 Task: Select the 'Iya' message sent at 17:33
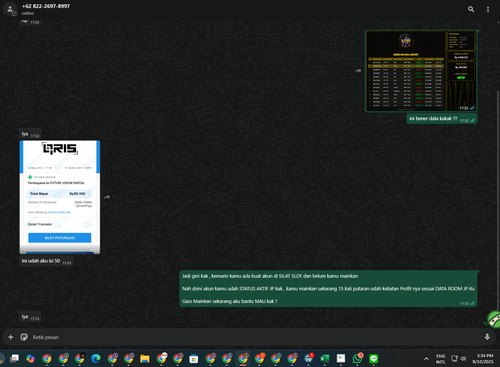point(30,317)
